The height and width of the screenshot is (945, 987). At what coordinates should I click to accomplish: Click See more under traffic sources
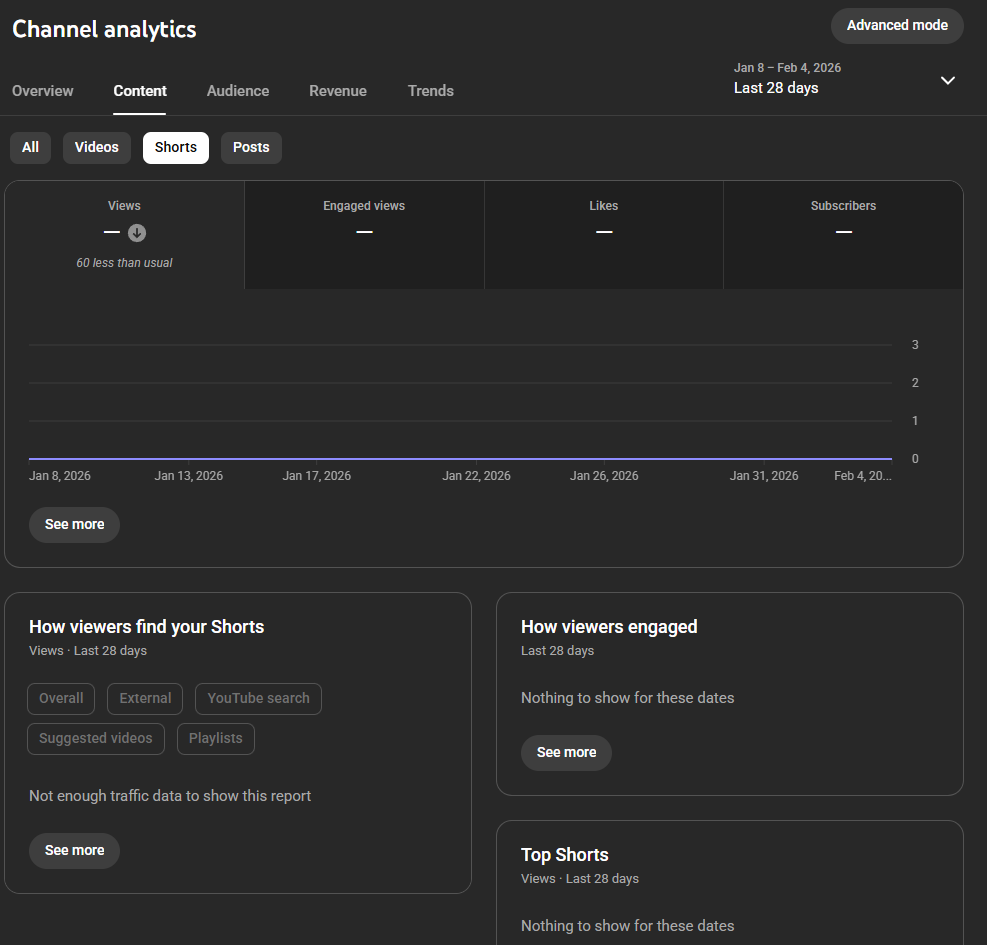point(75,851)
